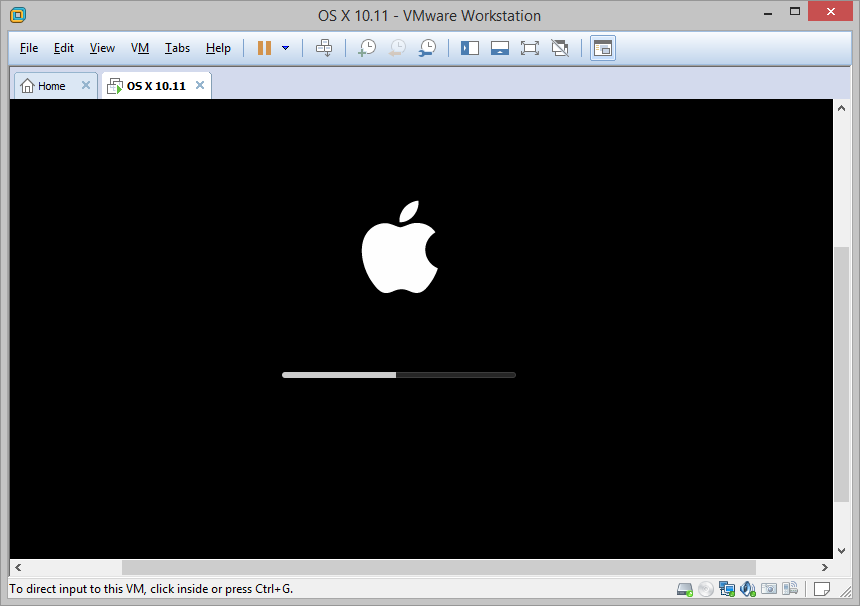This screenshot has width=860, height=606.
Task: Click the grayed Revert to snapshot icon
Action: (x=397, y=48)
